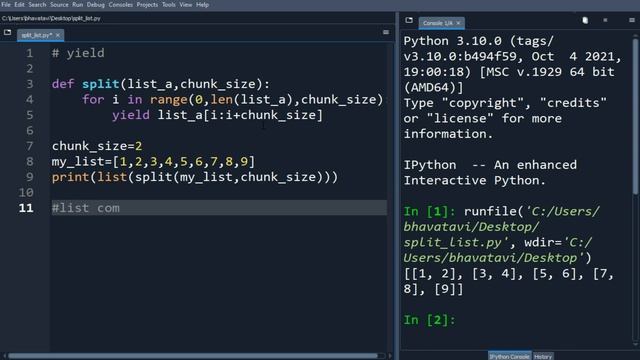Viewport: 640px width, 360px height.
Task: Open the Consoles menu
Action: 120,5
